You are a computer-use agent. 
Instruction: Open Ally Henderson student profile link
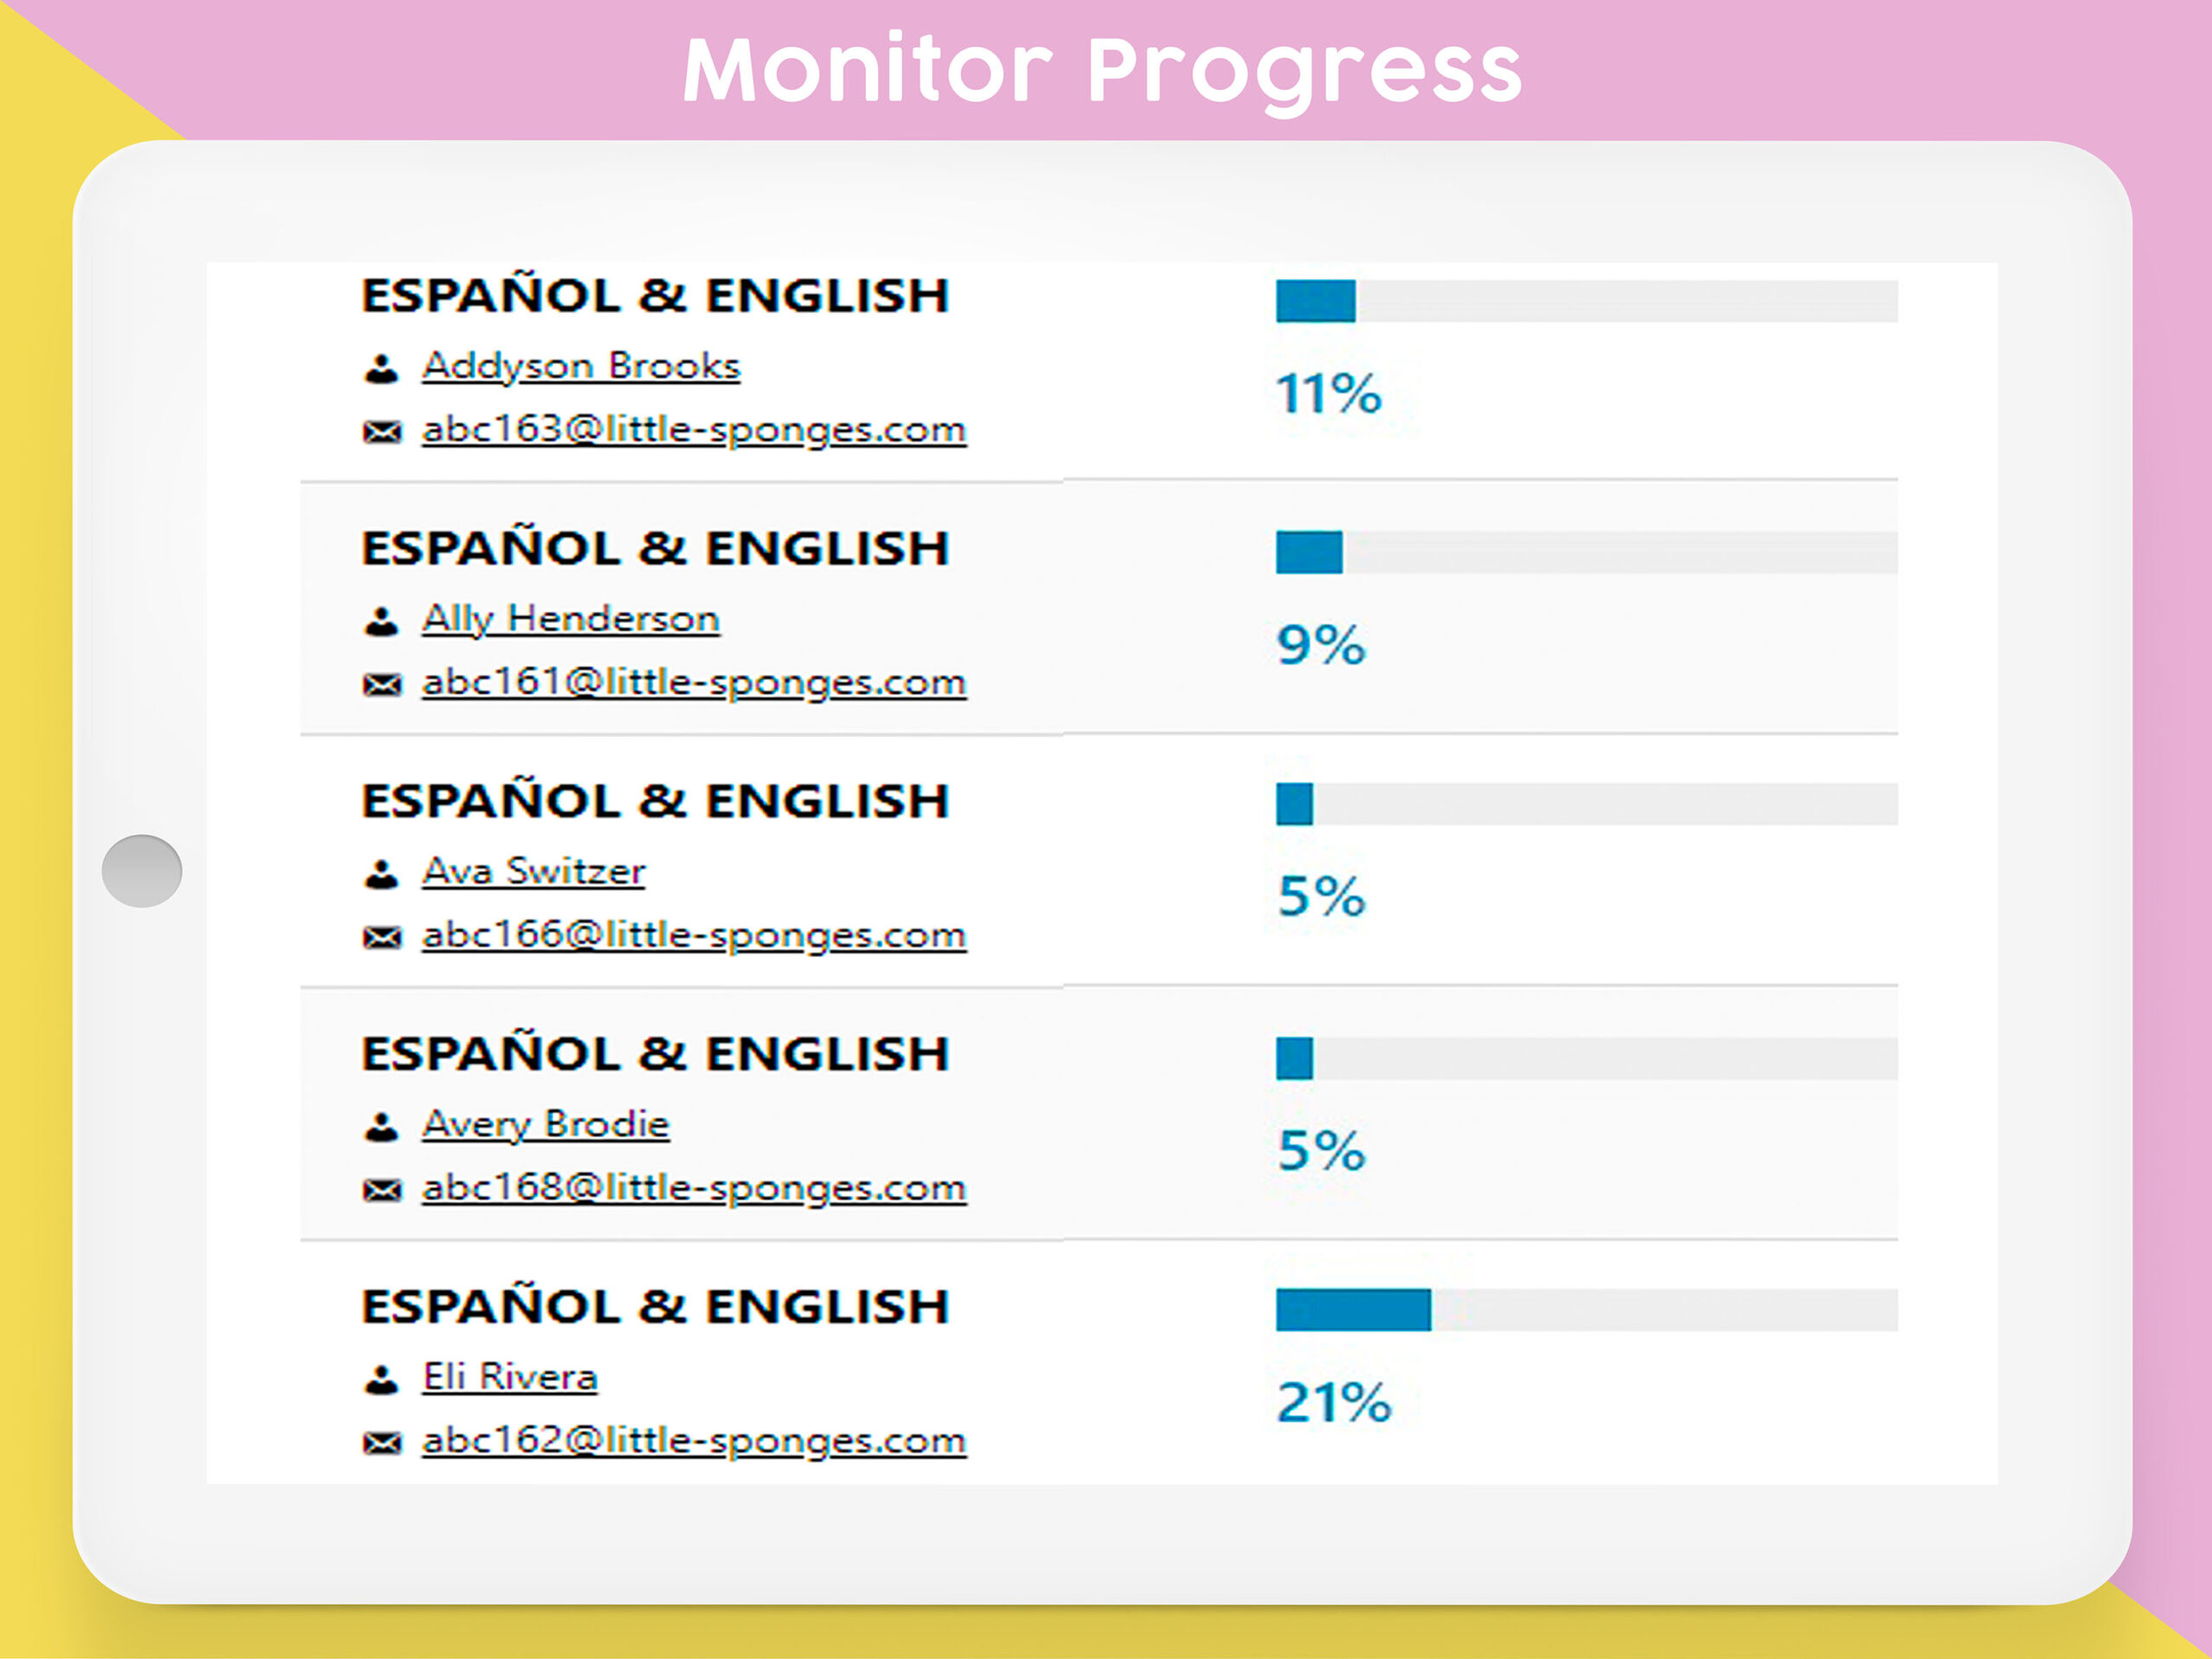(571, 620)
